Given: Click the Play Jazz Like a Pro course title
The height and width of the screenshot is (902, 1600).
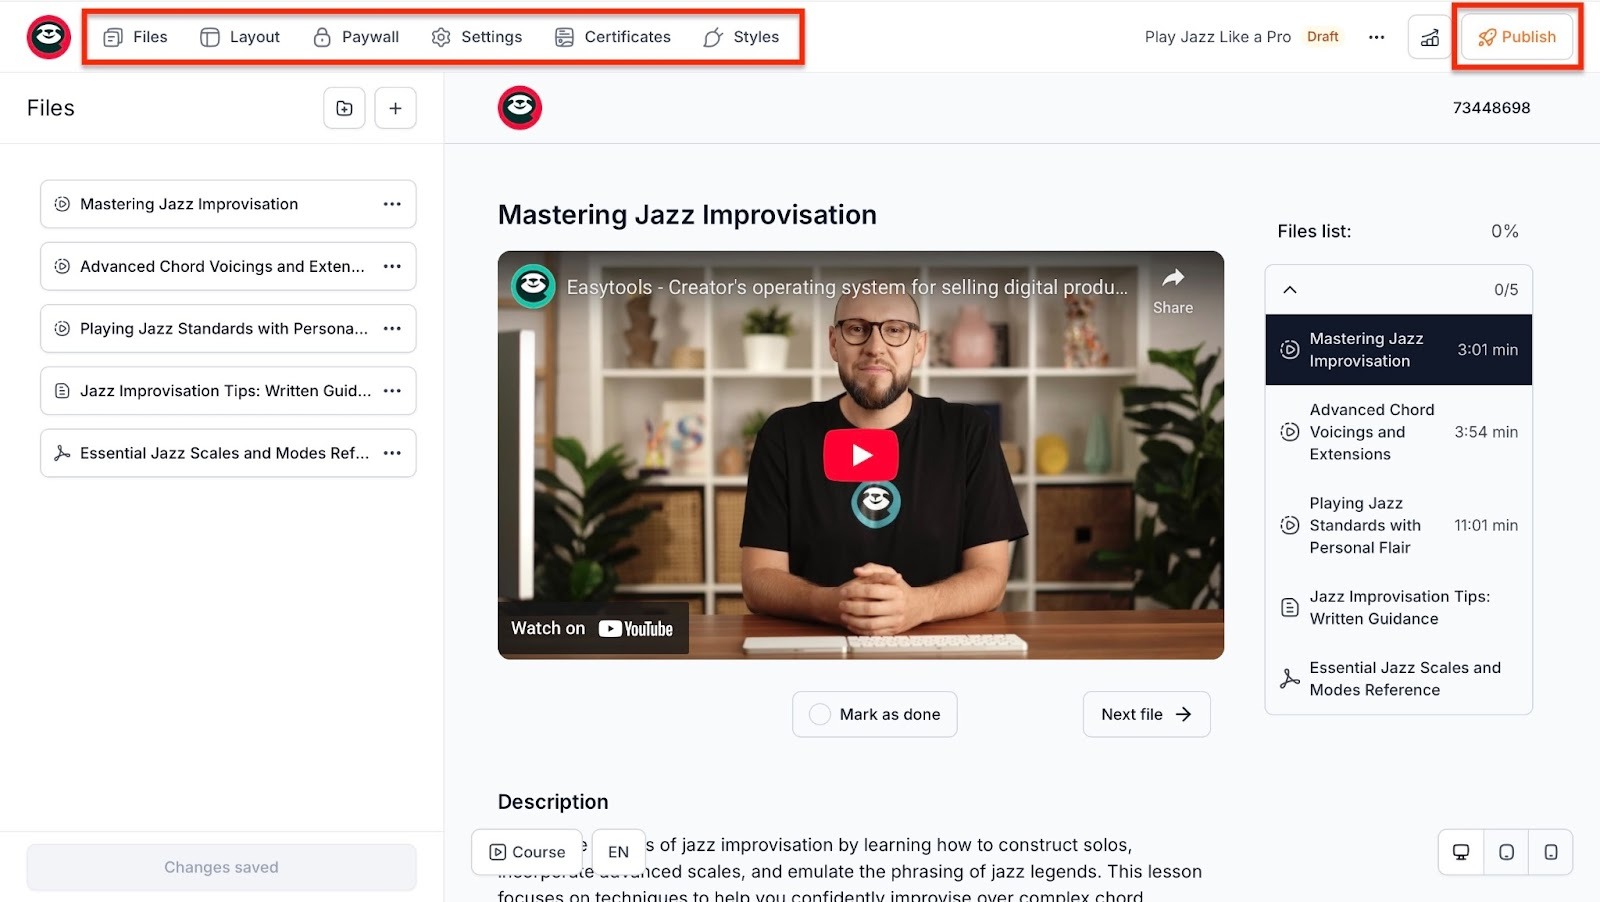Looking at the screenshot, I should 1218,37.
